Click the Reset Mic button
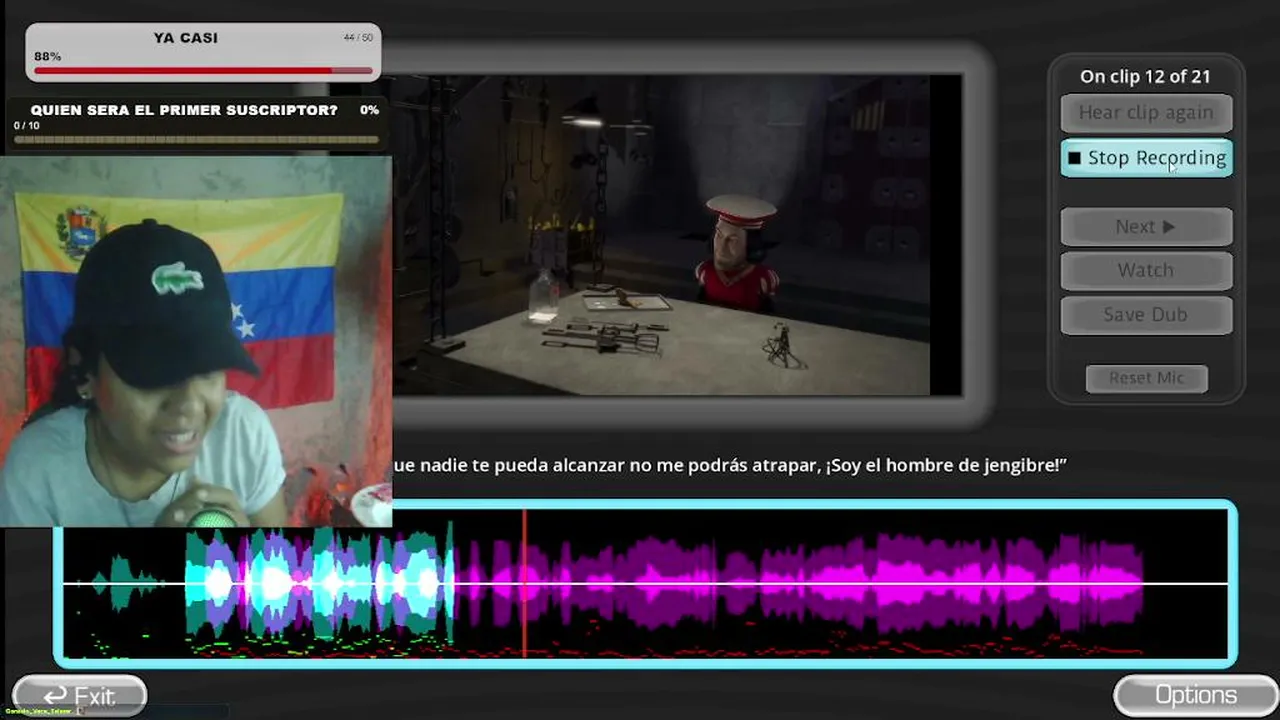Screen dimensions: 1280x720 (x=1146, y=378)
